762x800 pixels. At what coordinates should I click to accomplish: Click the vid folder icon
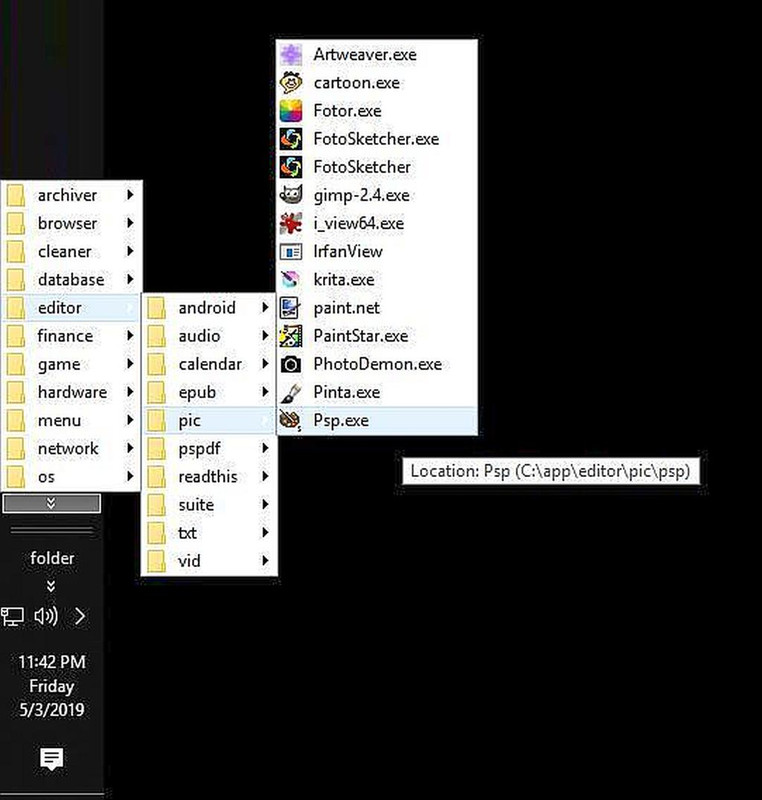tap(157, 561)
